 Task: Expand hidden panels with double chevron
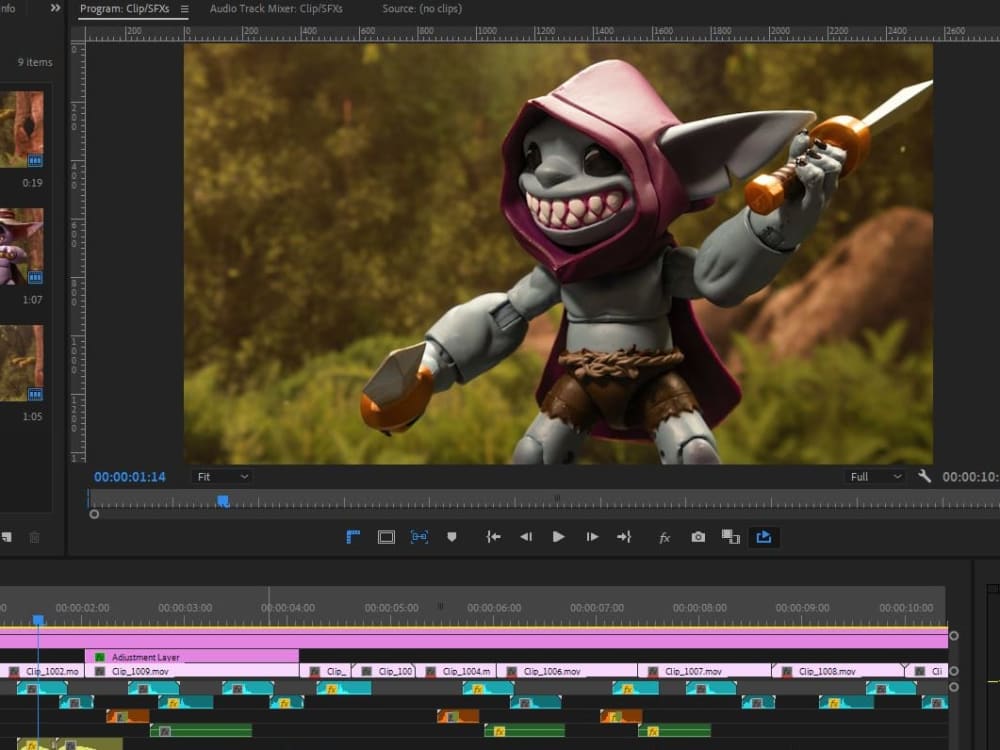click(55, 8)
